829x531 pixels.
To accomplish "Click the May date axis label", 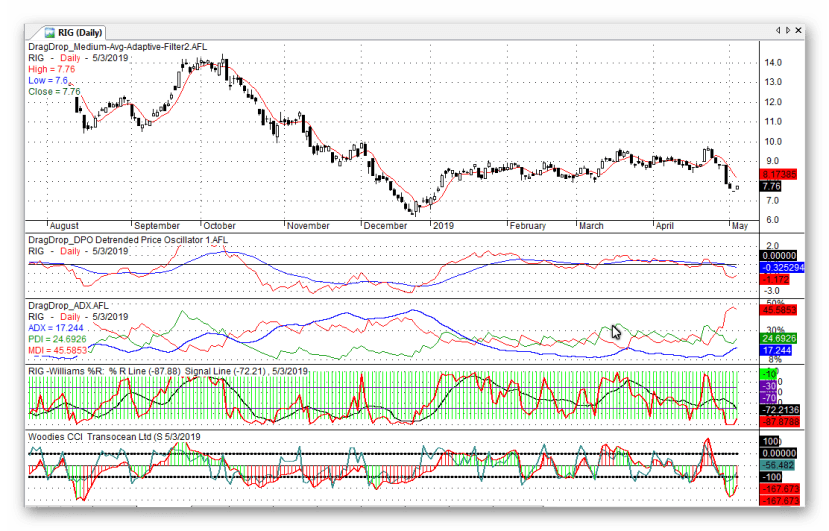I will 740,226.
